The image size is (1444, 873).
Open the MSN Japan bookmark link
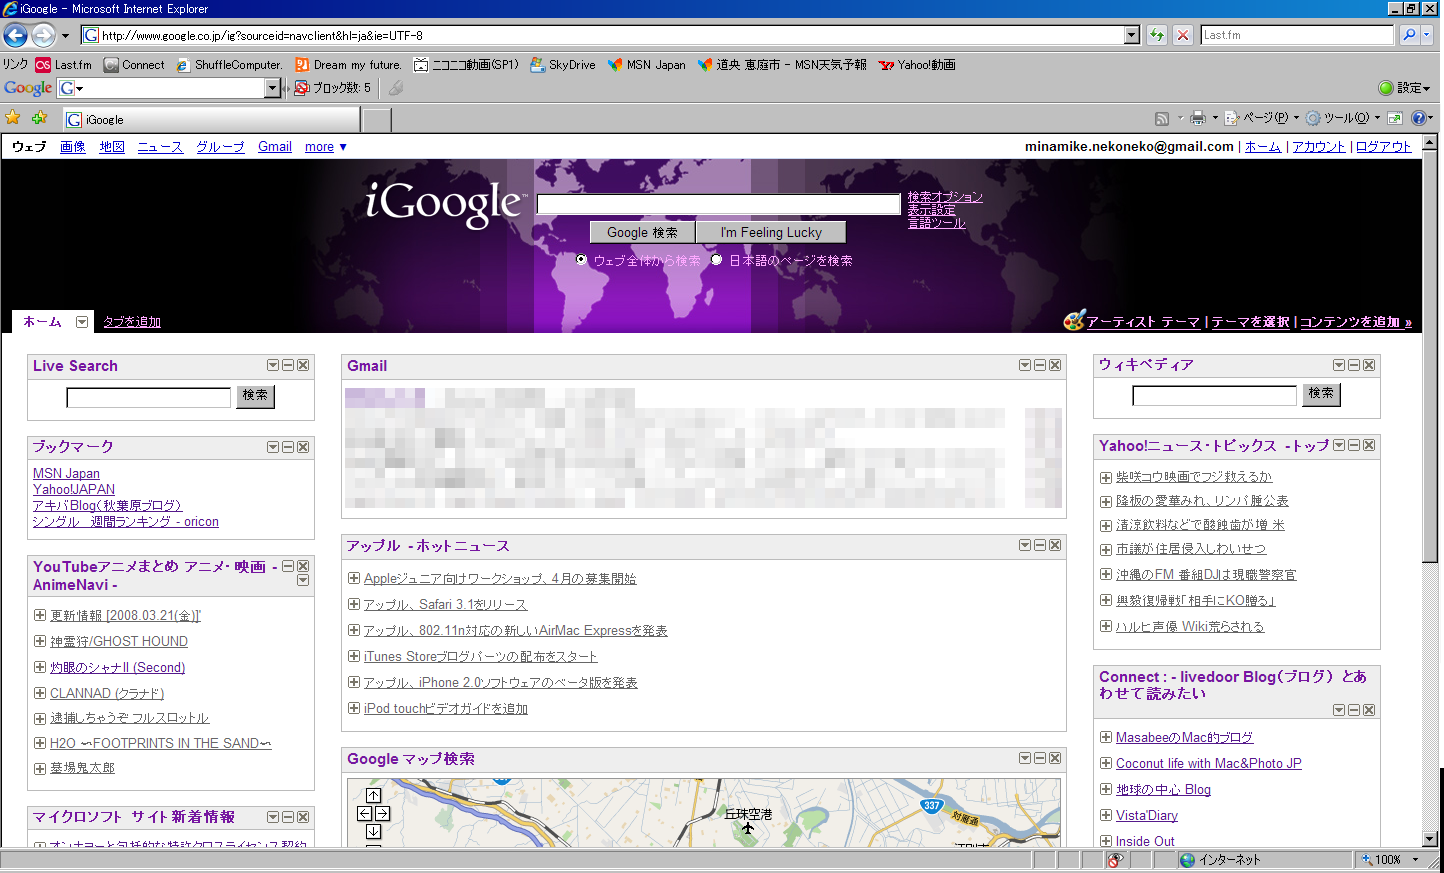66,473
